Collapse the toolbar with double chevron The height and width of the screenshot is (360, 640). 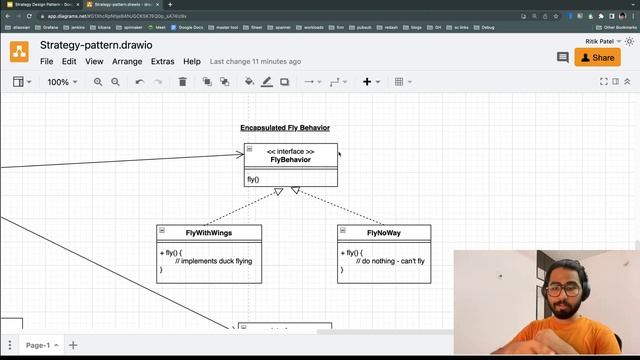pos(627,82)
